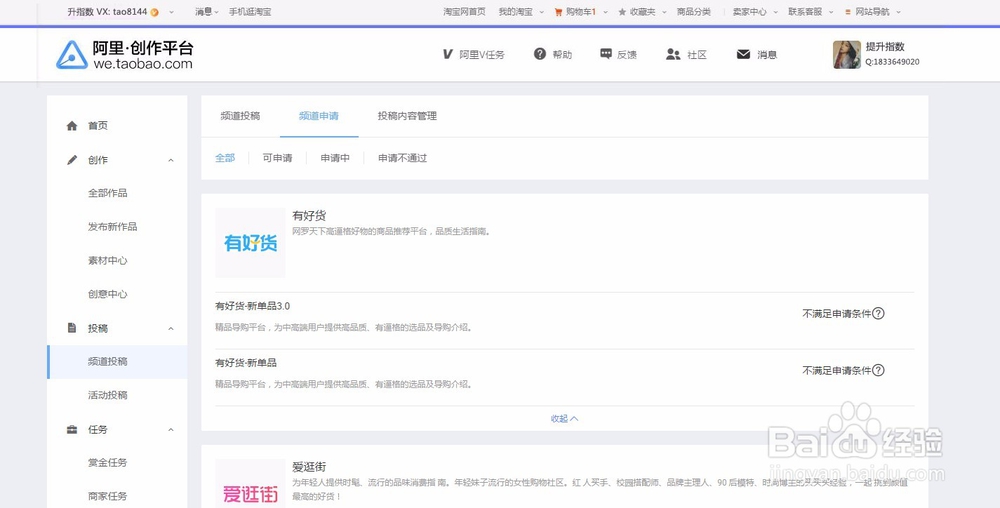Open the top-bar 消息 dropdown
Screen dimensions: 1000x508
[x=207, y=11]
